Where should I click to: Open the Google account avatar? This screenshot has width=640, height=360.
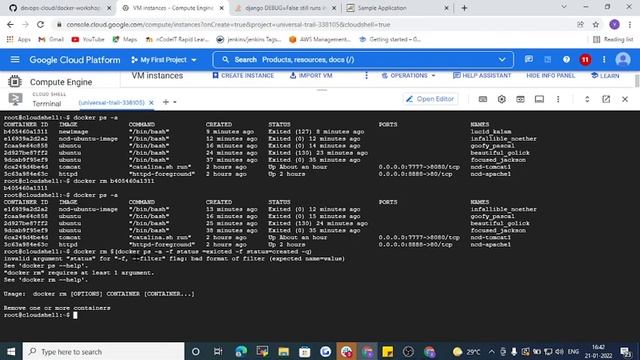(x=623, y=60)
